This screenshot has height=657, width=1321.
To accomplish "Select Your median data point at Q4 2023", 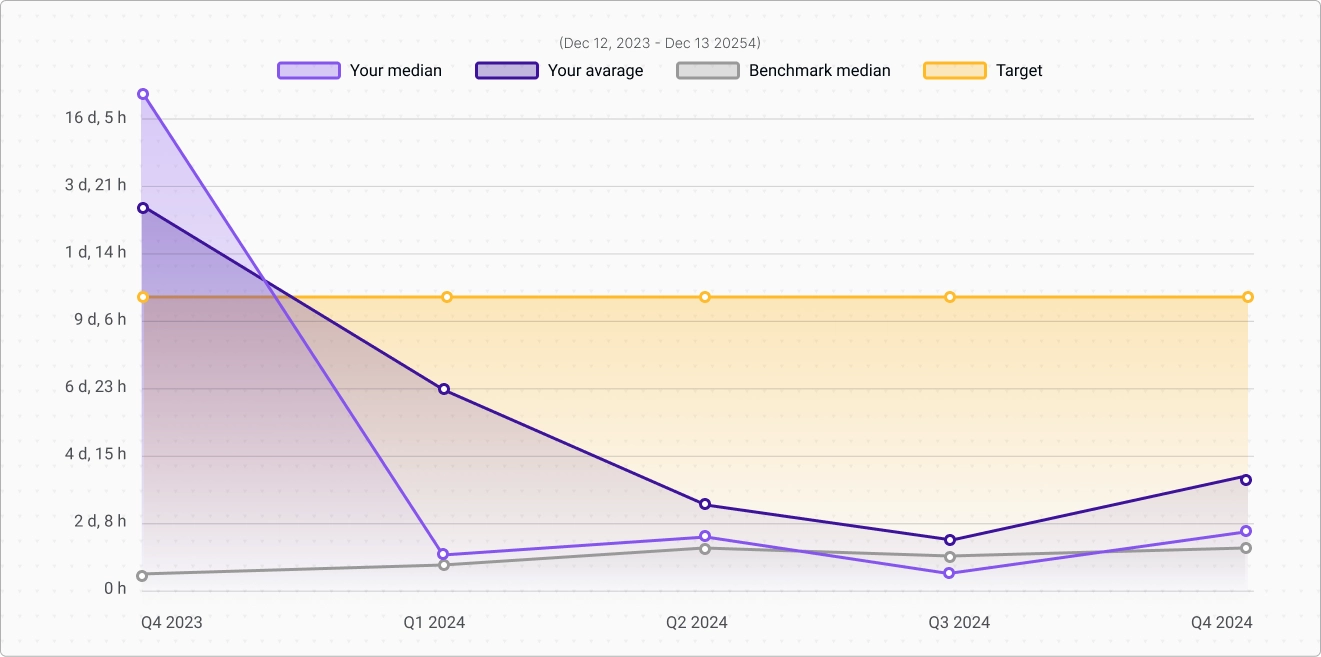I will [143, 94].
